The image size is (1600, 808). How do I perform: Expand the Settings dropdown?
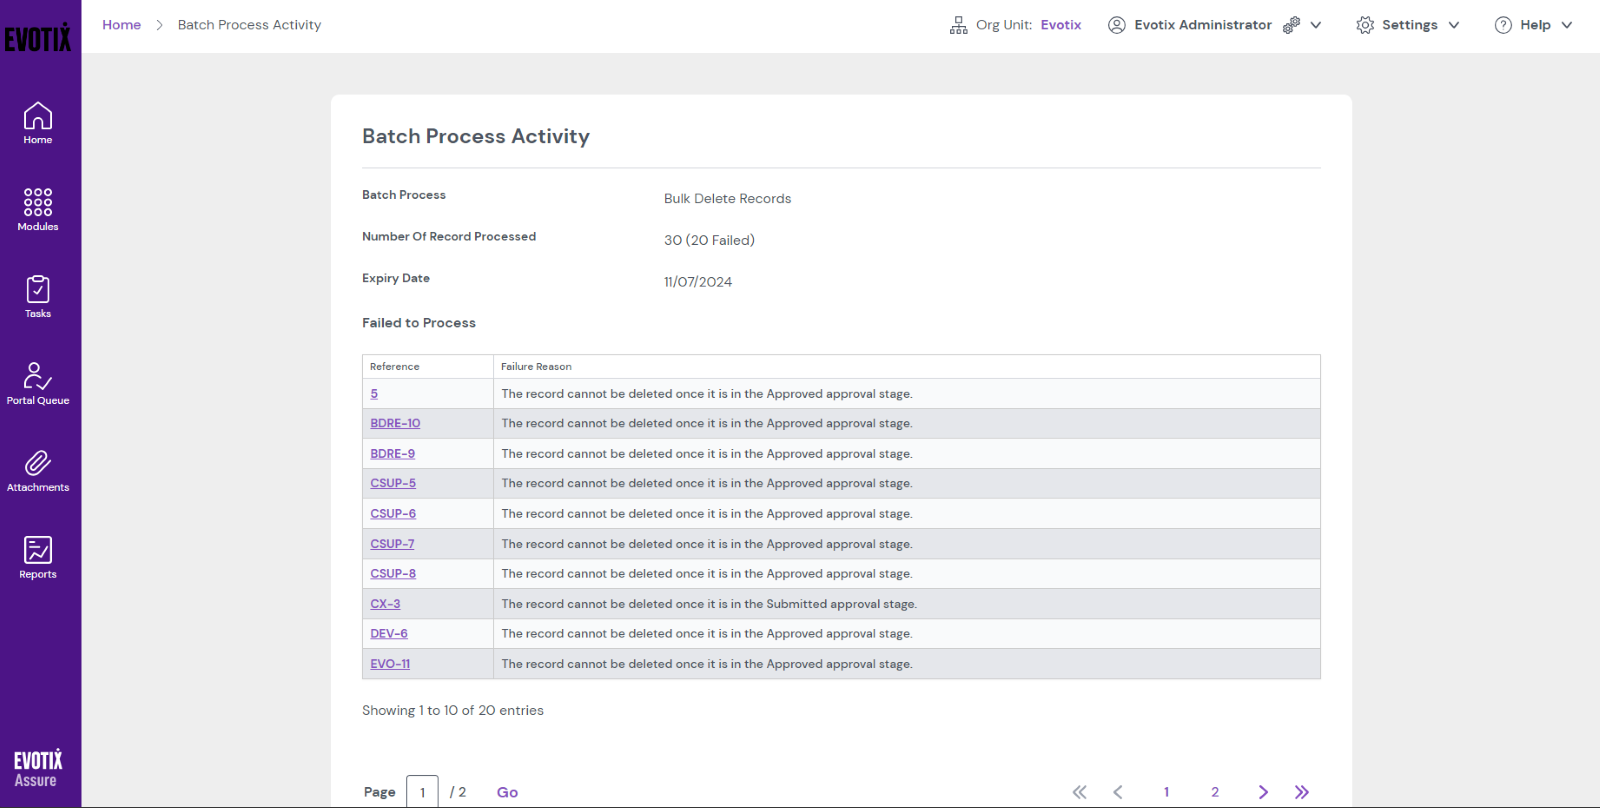pos(1408,25)
